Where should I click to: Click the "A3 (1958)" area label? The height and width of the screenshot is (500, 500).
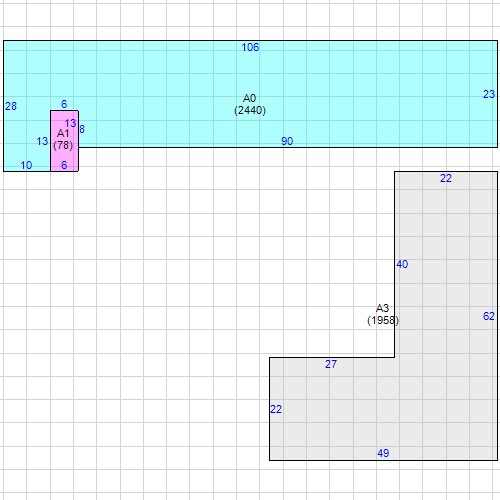tap(383, 314)
